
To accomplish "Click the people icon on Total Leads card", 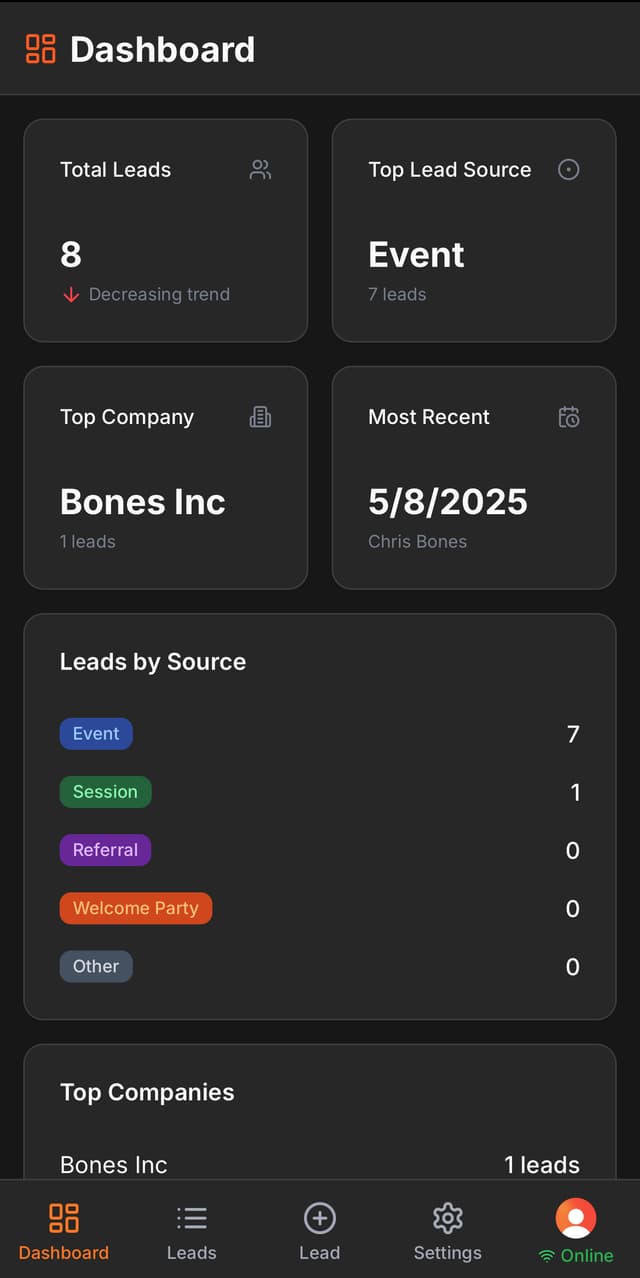I will point(260,169).
